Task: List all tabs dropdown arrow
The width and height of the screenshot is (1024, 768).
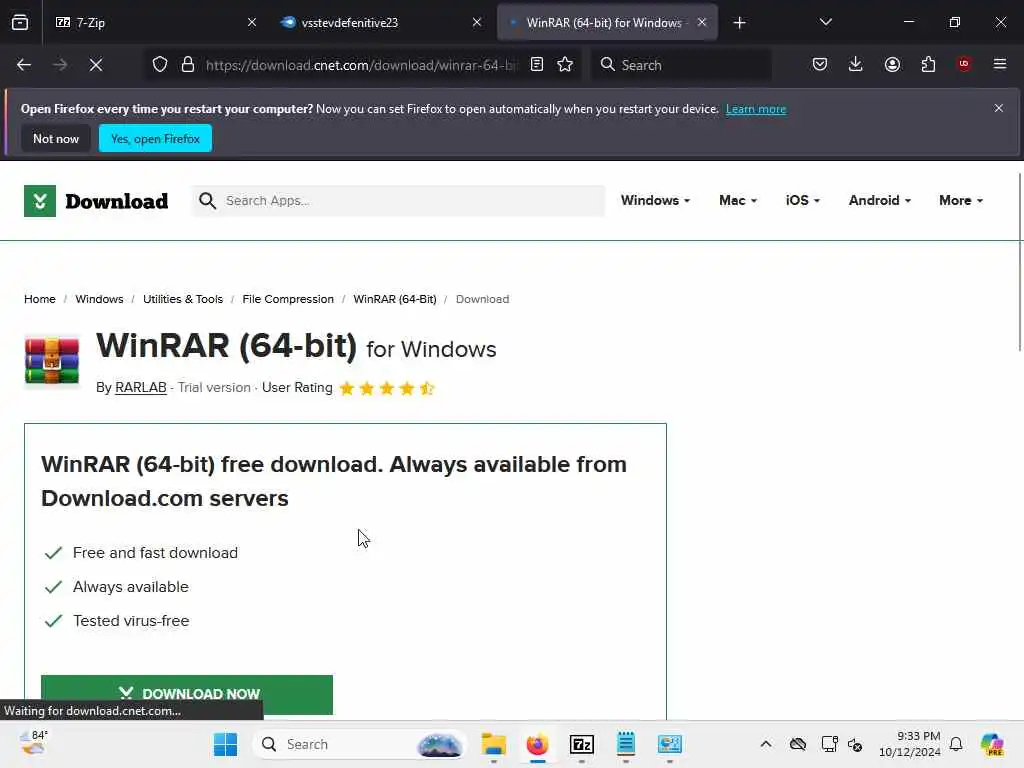Action: [x=825, y=22]
